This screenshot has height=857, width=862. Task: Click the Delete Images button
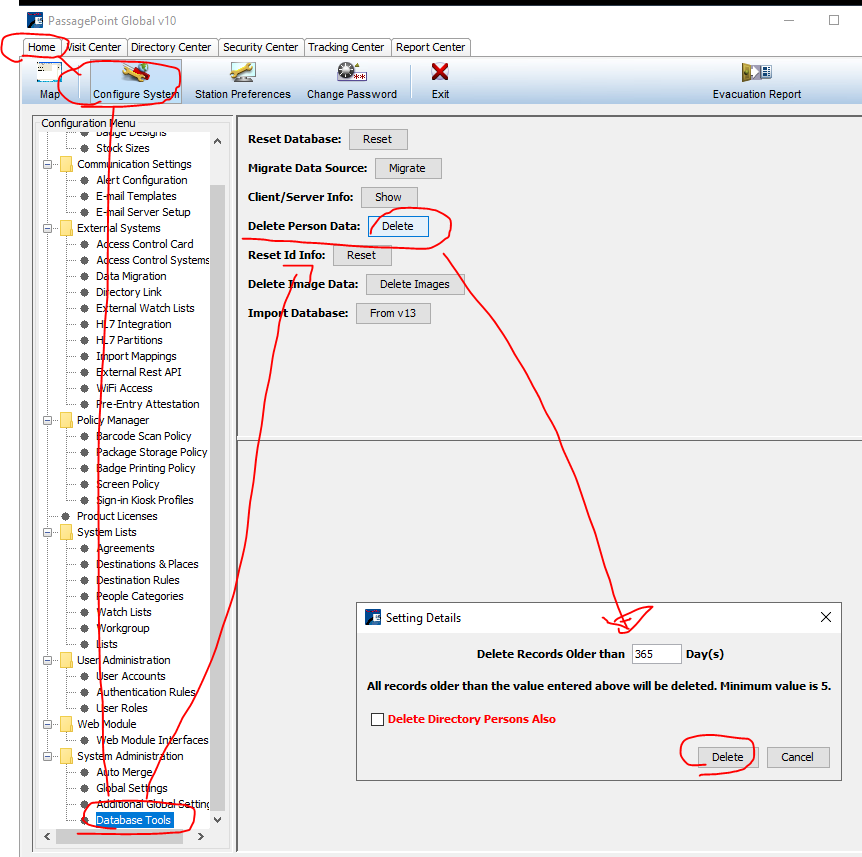click(415, 284)
